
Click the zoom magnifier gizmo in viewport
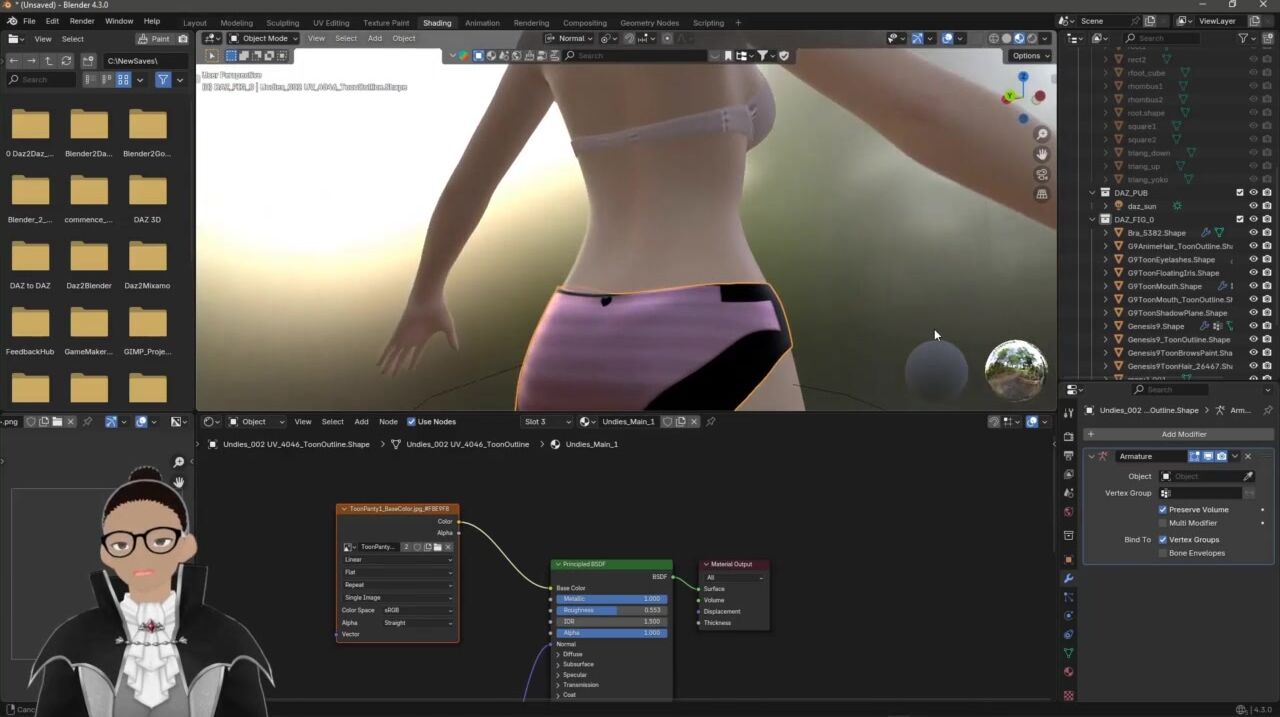coord(1042,134)
